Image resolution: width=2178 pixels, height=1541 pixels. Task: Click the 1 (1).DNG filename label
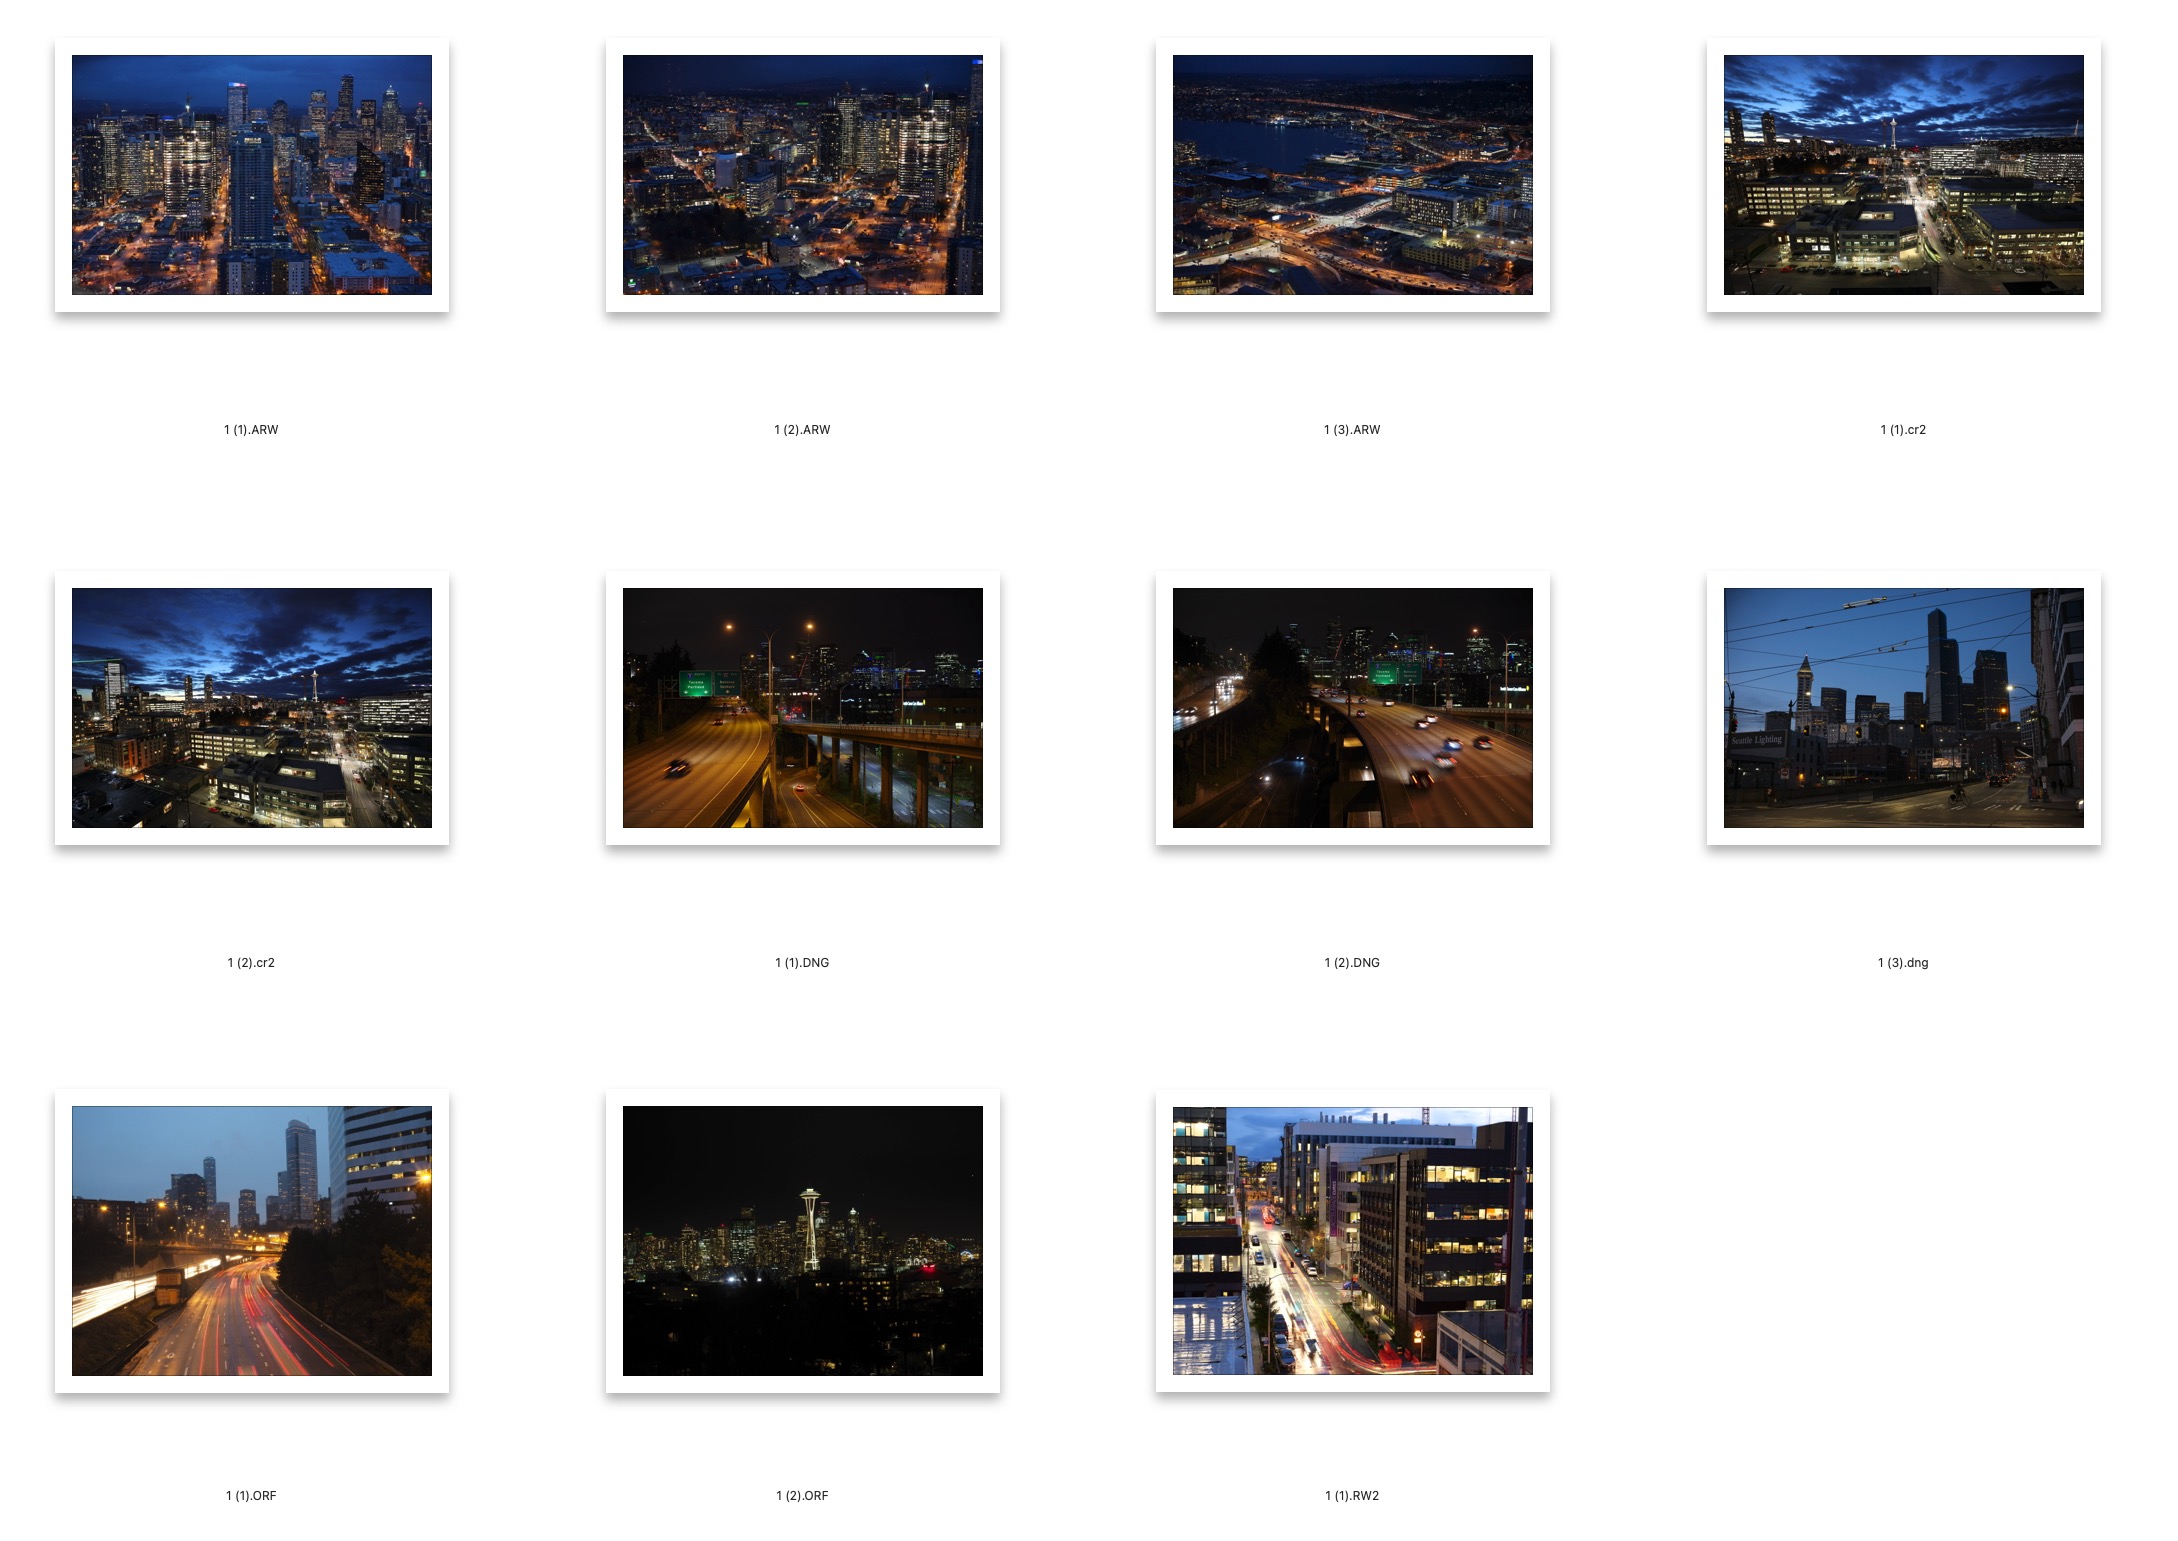(802, 963)
